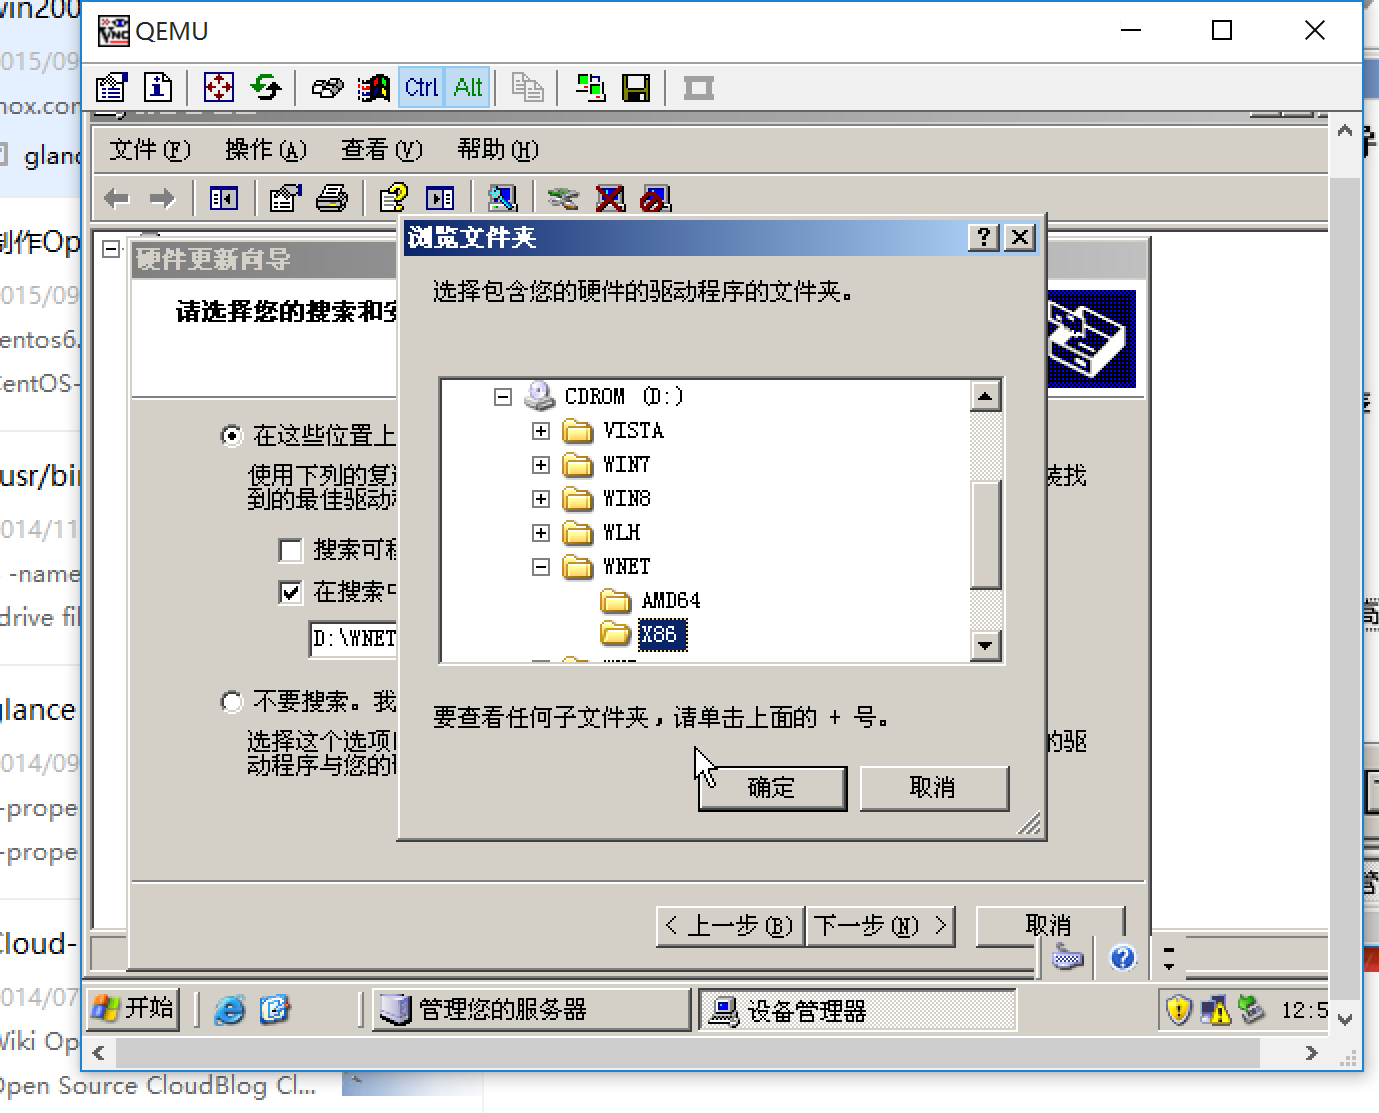Screen dimensions: 1379x1113
Task: Click blue help circle icon
Action: 1123,958
